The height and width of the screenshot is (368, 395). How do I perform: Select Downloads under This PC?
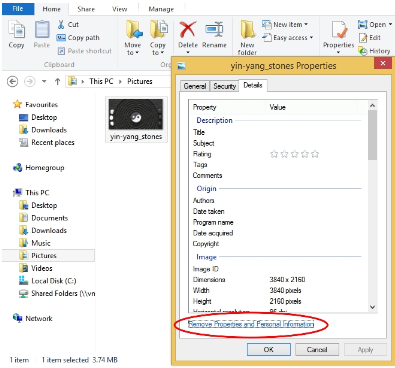(x=43, y=230)
